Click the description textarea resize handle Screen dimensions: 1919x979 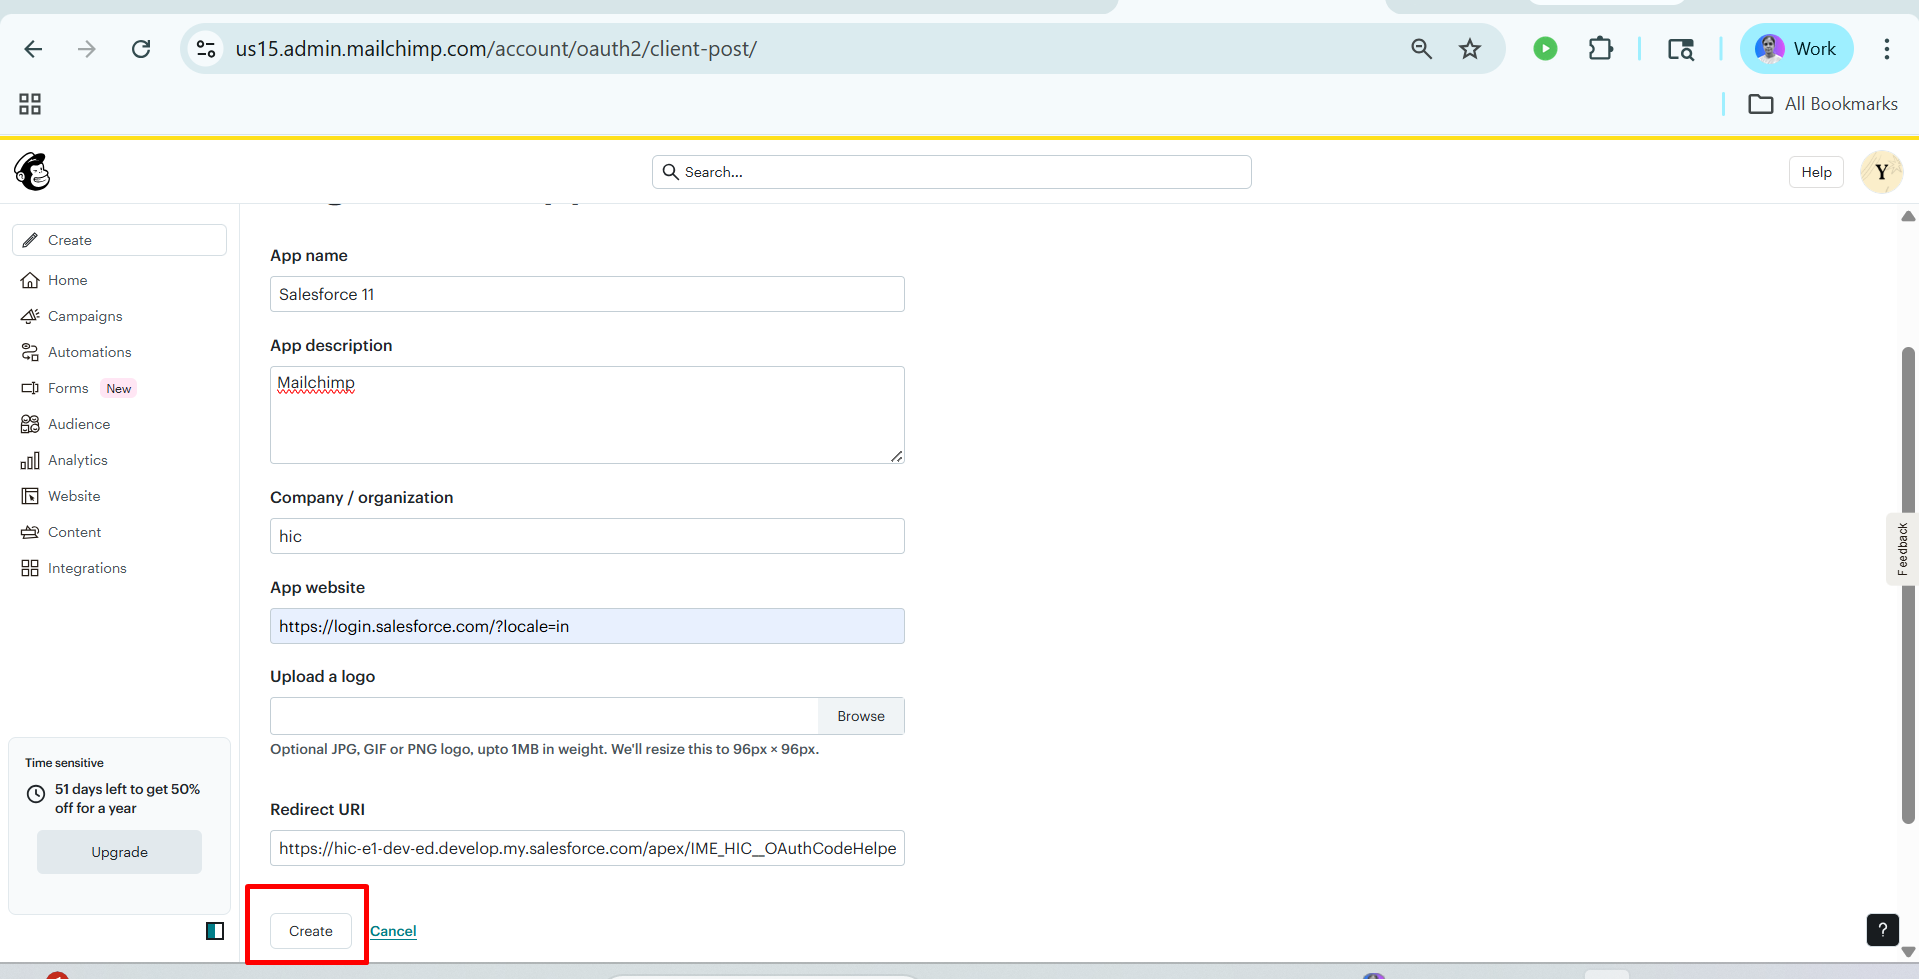897,456
